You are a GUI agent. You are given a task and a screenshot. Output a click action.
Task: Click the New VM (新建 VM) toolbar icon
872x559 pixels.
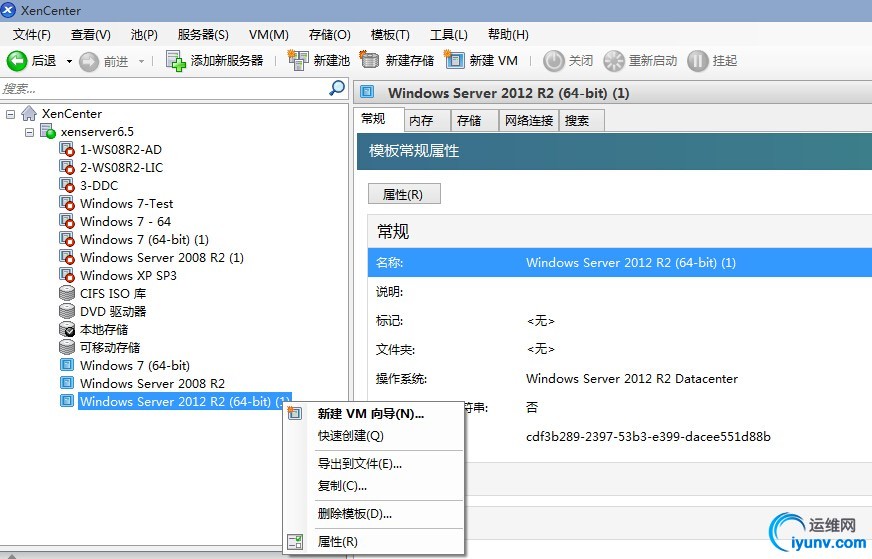click(x=454, y=60)
